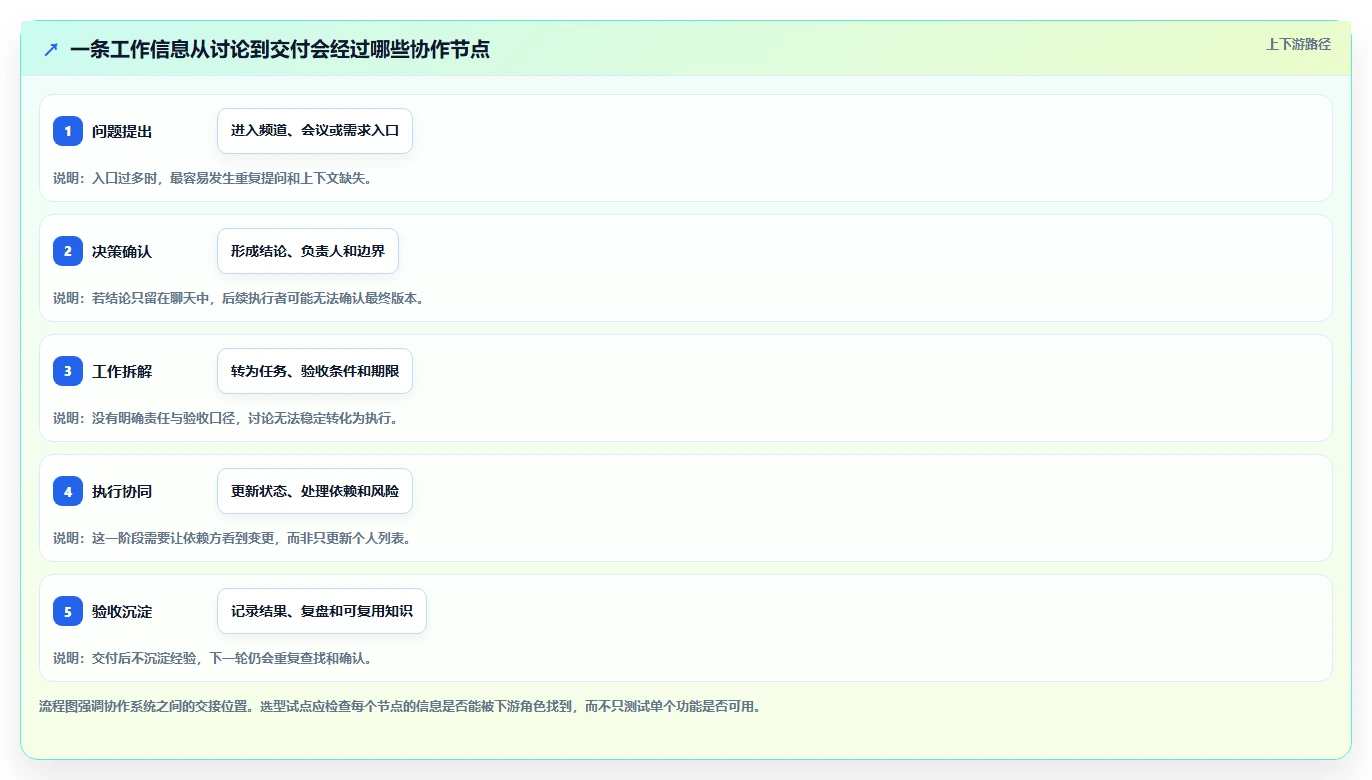Image resolution: width=1372 pixels, height=780 pixels.
Task: Select the 问题提出 step label
Action: pos(122,131)
